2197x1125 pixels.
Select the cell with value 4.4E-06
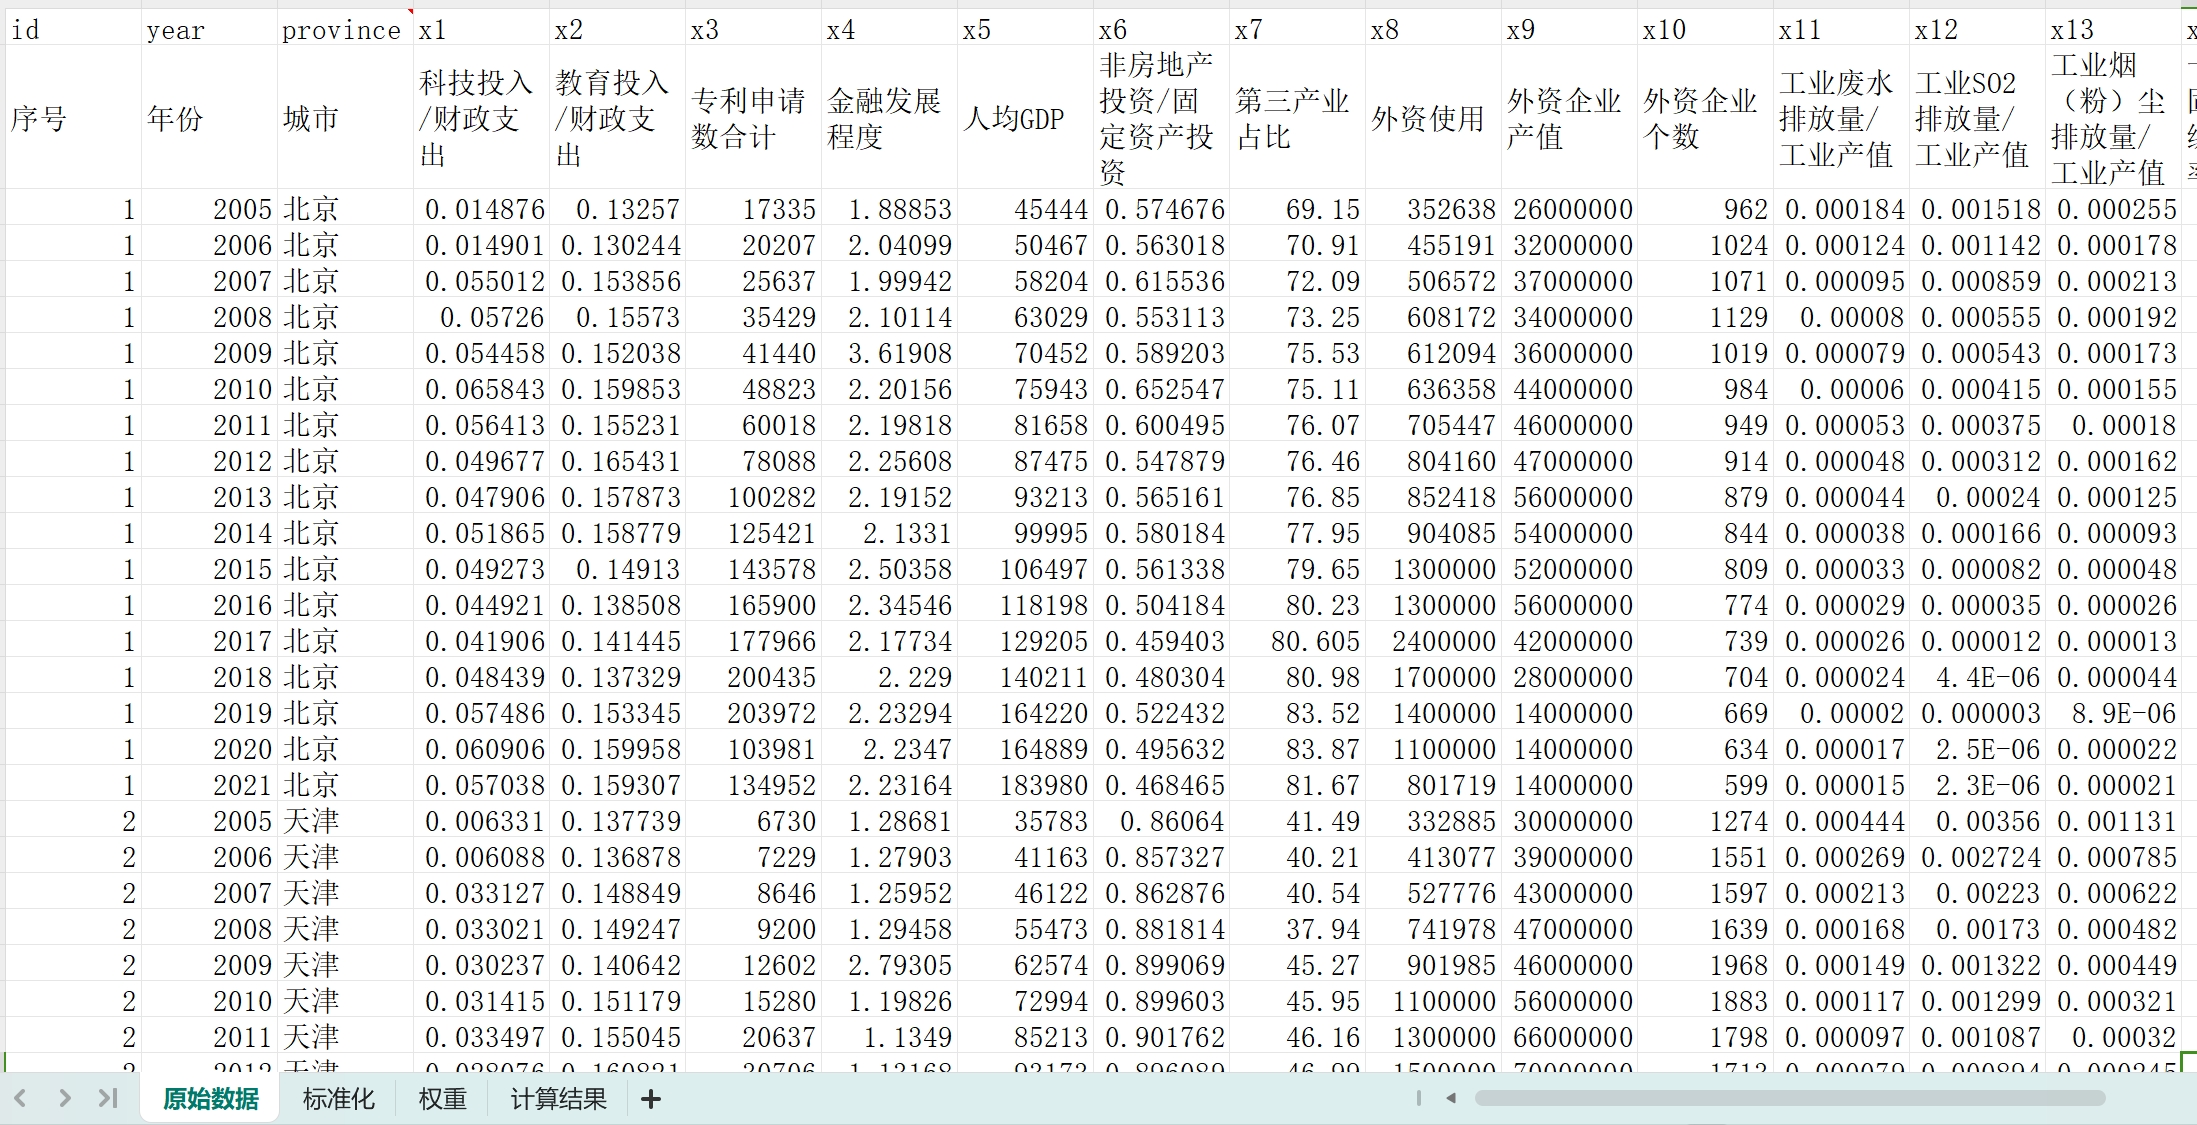pyautogui.click(x=1976, y=677)
